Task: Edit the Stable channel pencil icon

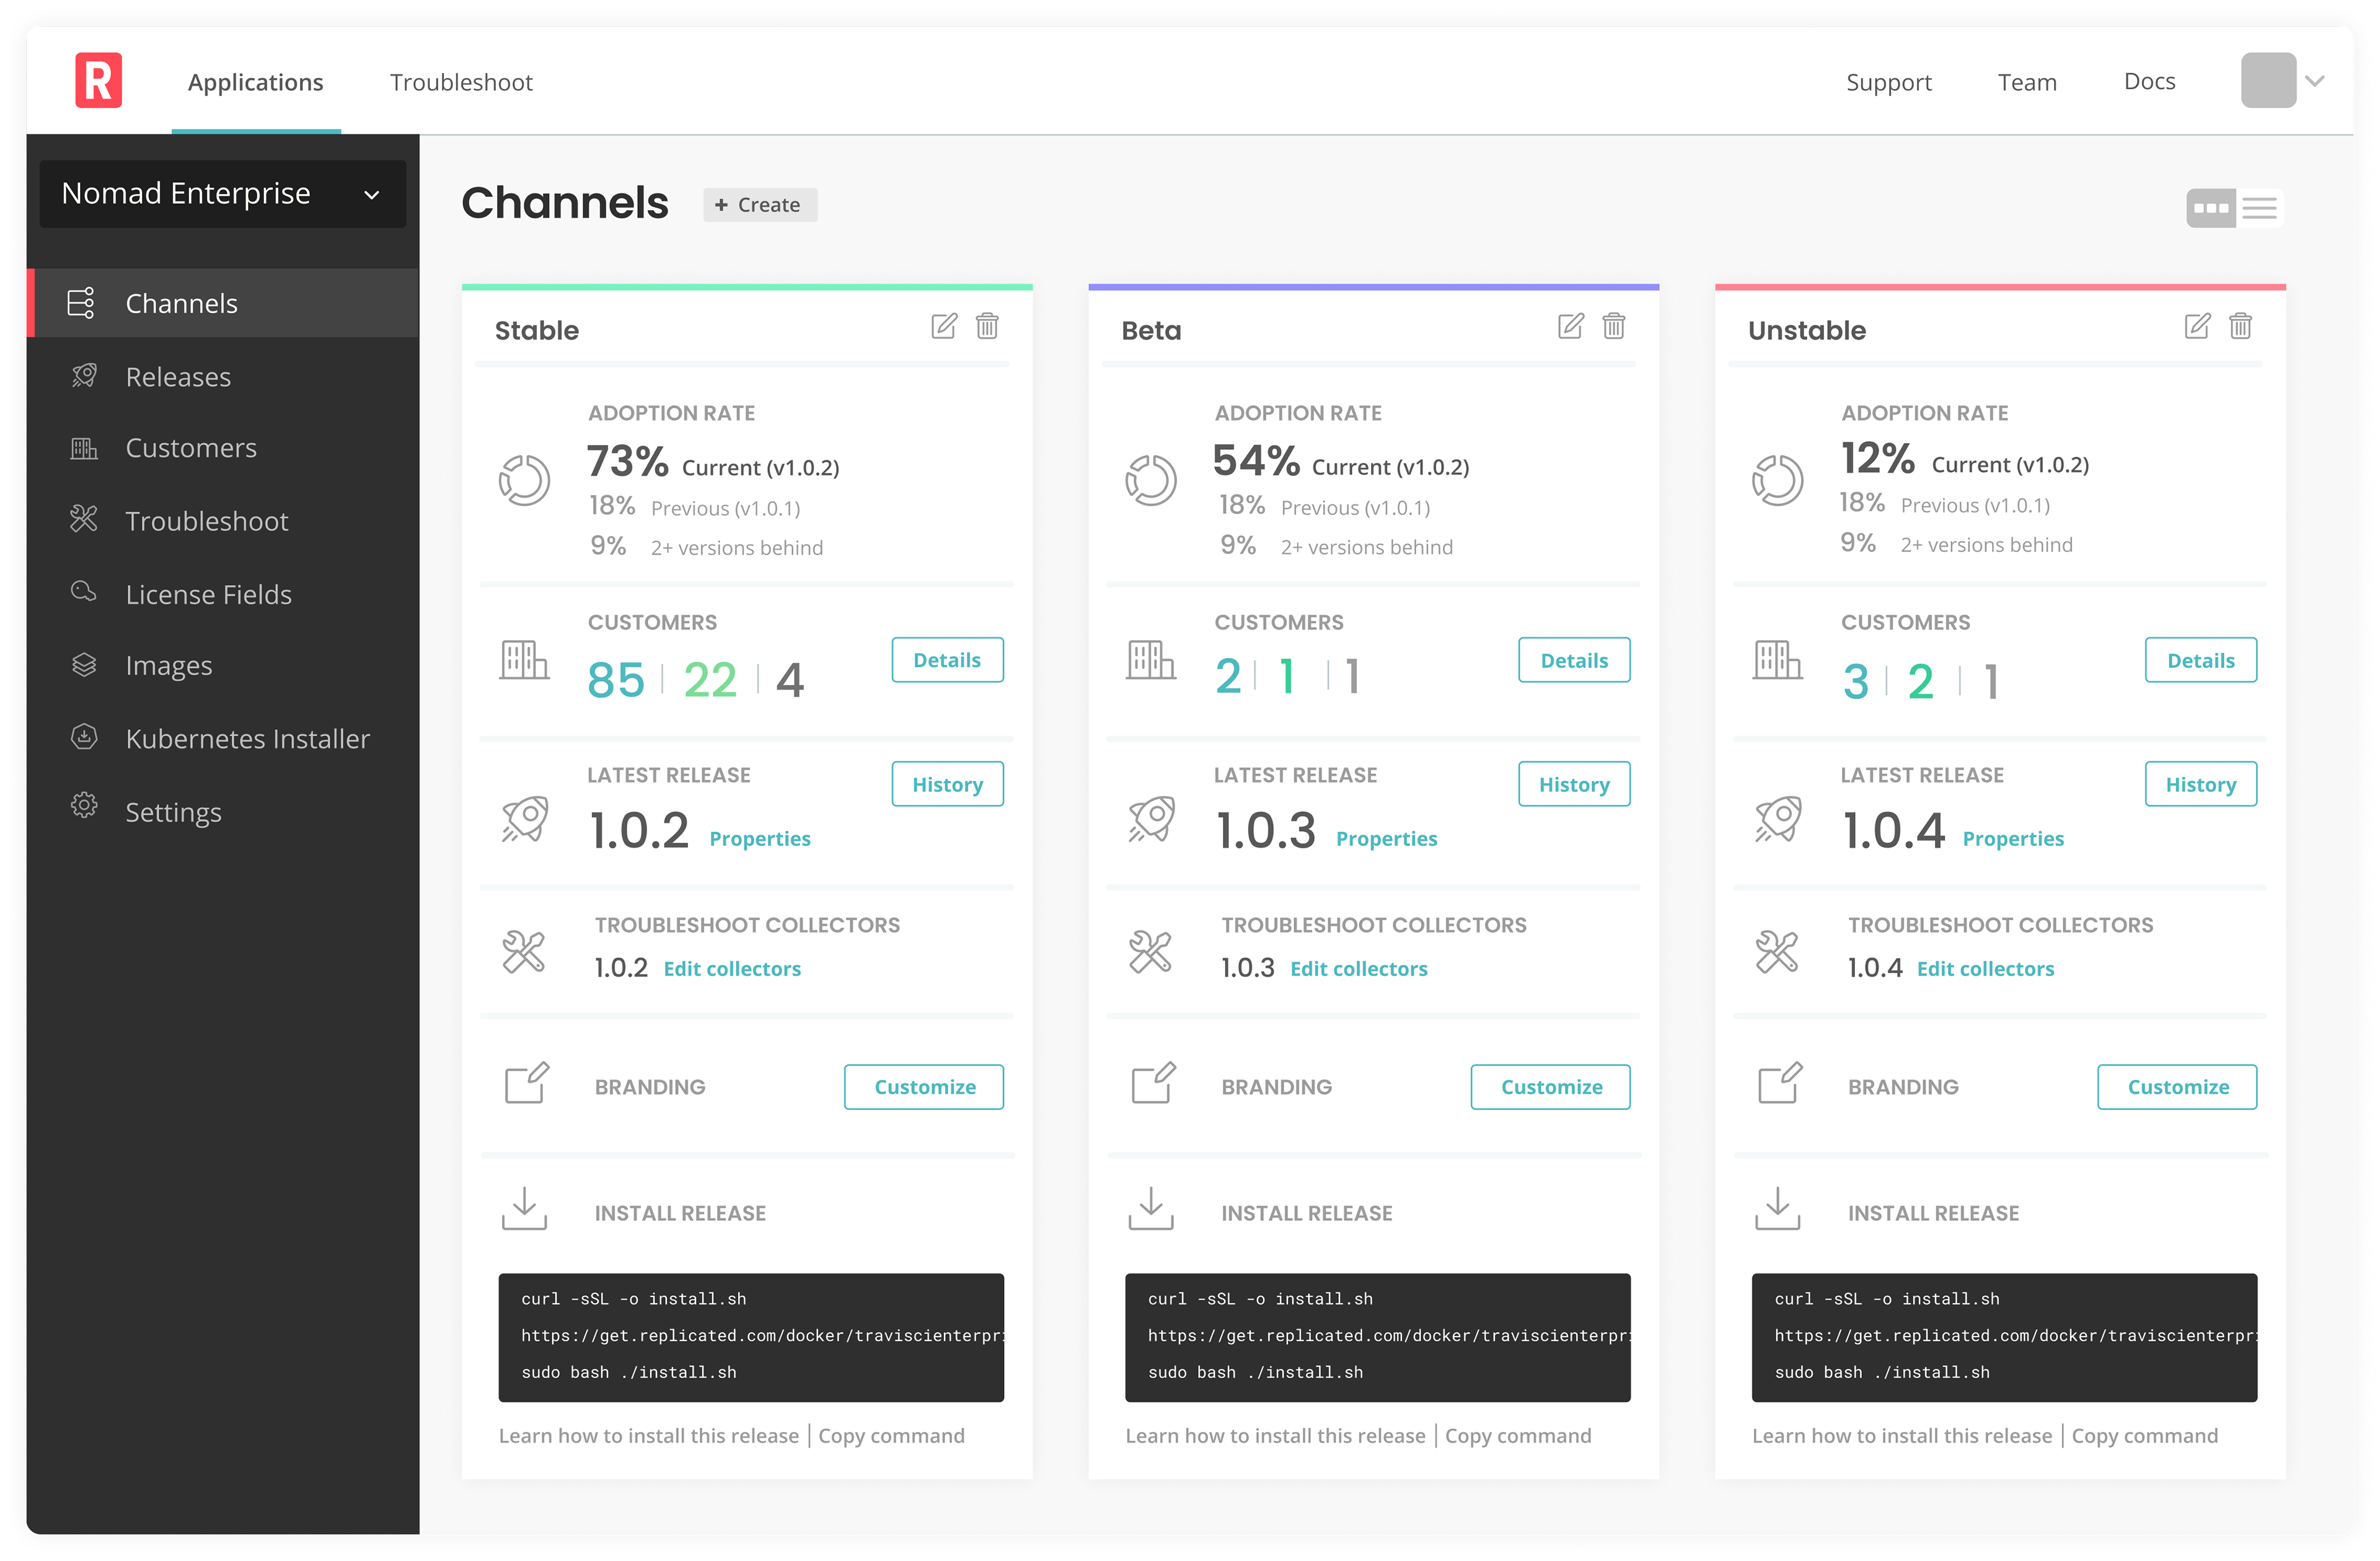Action: (944, 326)
